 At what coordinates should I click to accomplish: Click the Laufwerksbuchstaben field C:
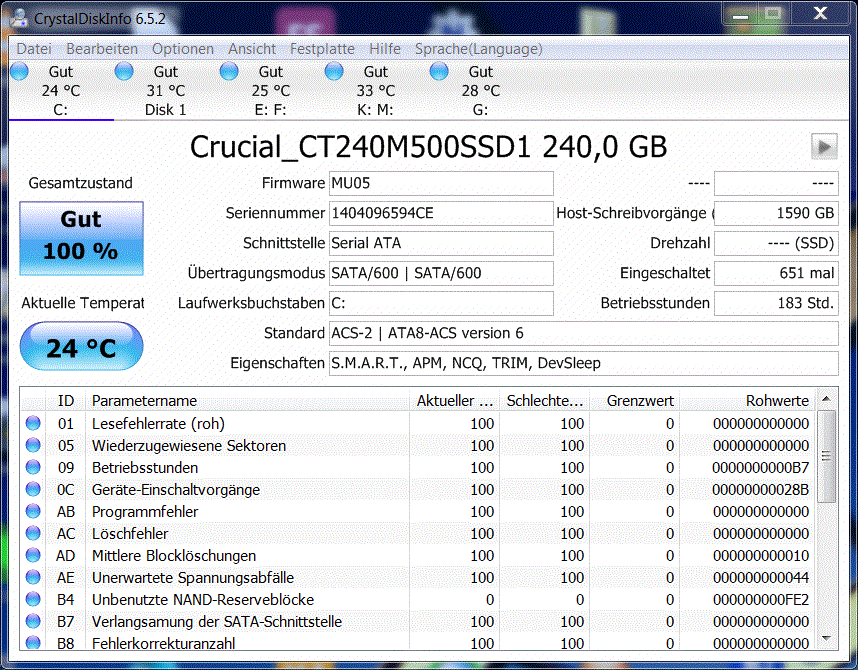pos(441,303)
